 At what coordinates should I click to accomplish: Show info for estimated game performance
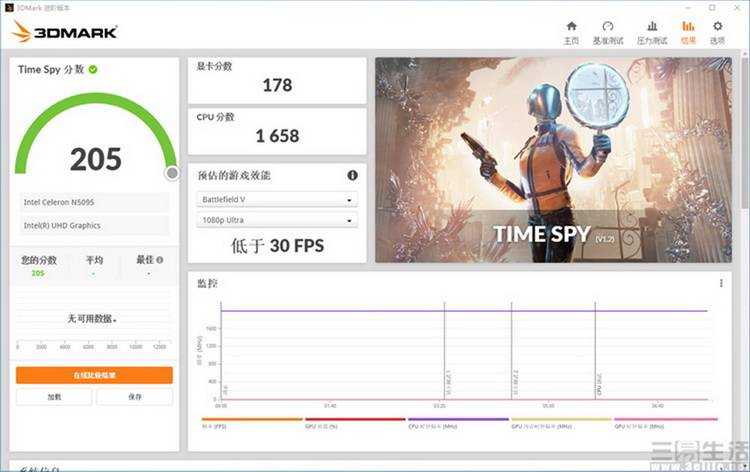pos(352,175)
